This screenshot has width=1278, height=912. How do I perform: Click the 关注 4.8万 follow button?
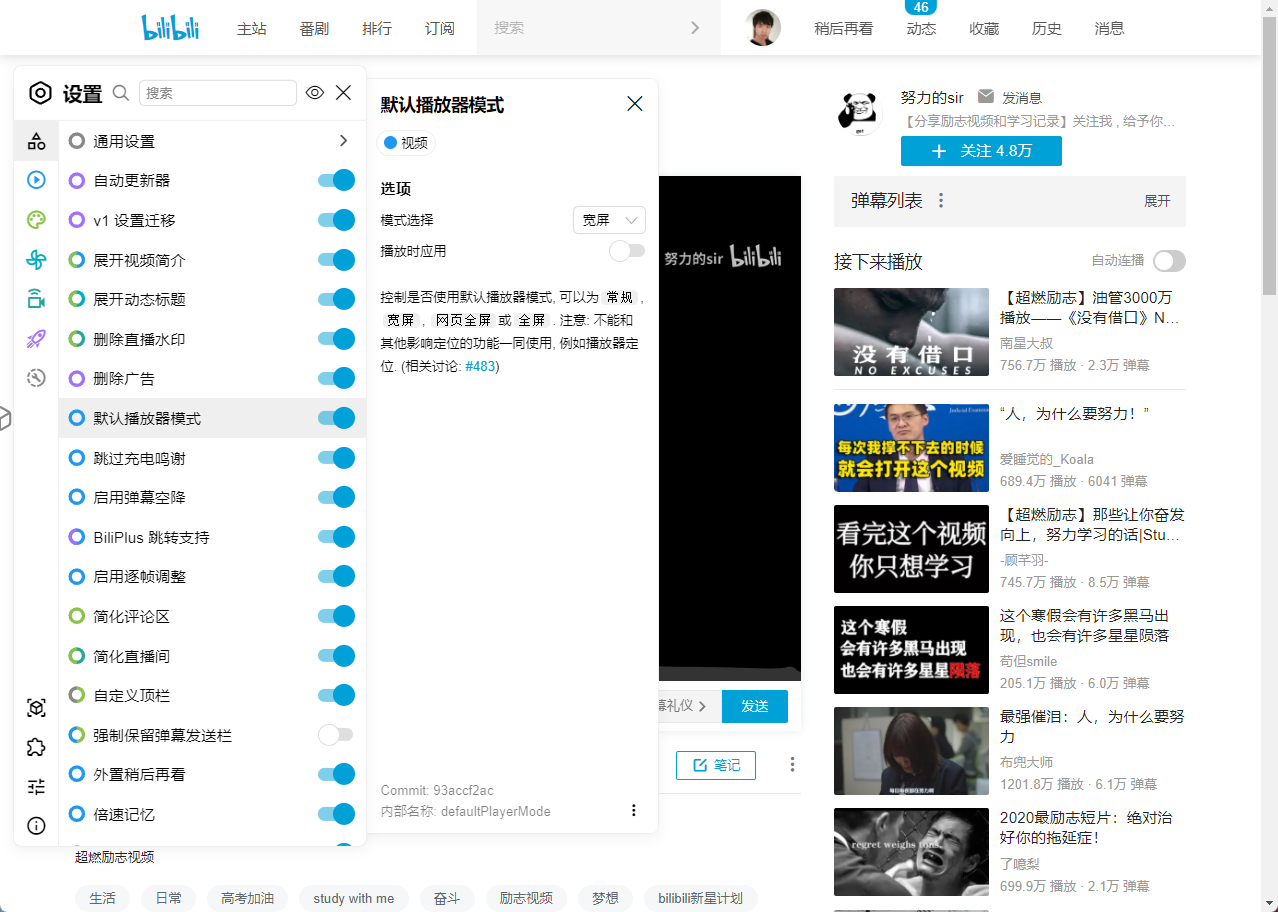[x=981, y=150]
